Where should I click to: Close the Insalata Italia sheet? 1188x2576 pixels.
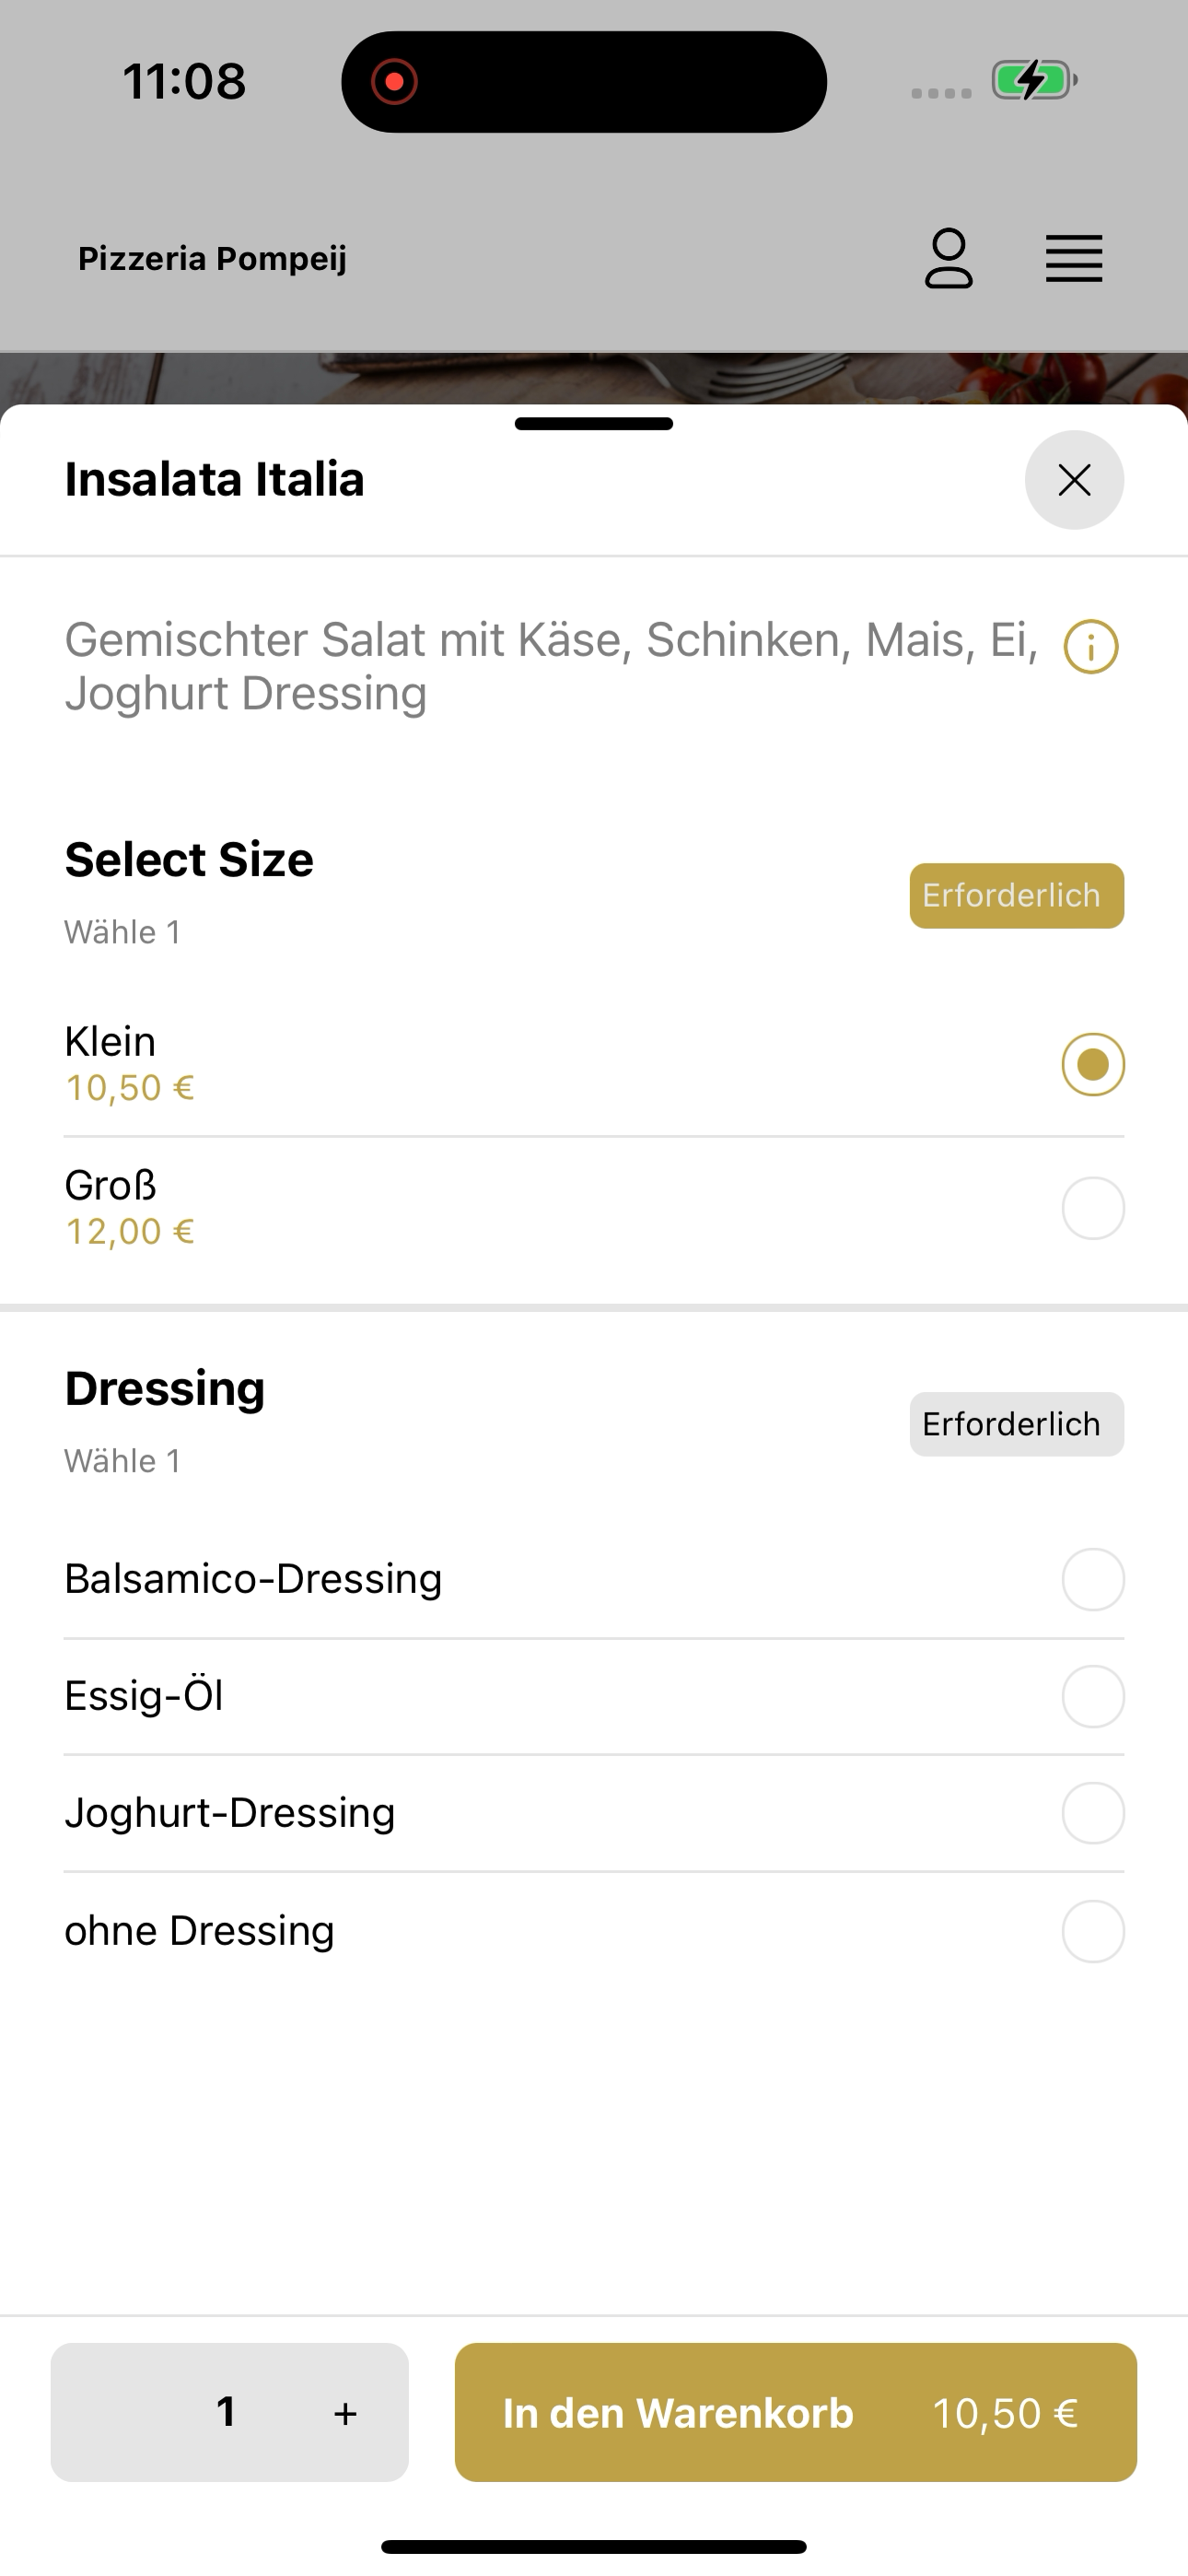(1074, 480)
